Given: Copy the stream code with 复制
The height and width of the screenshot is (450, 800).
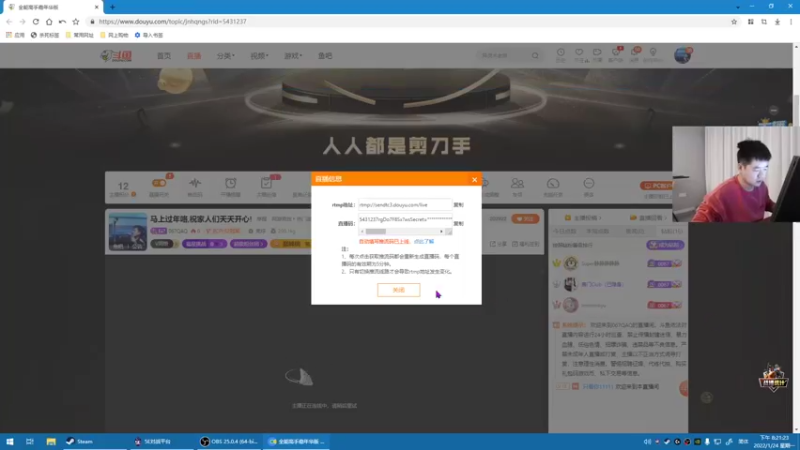Looking at the screenshot, I should coord(459,223).
